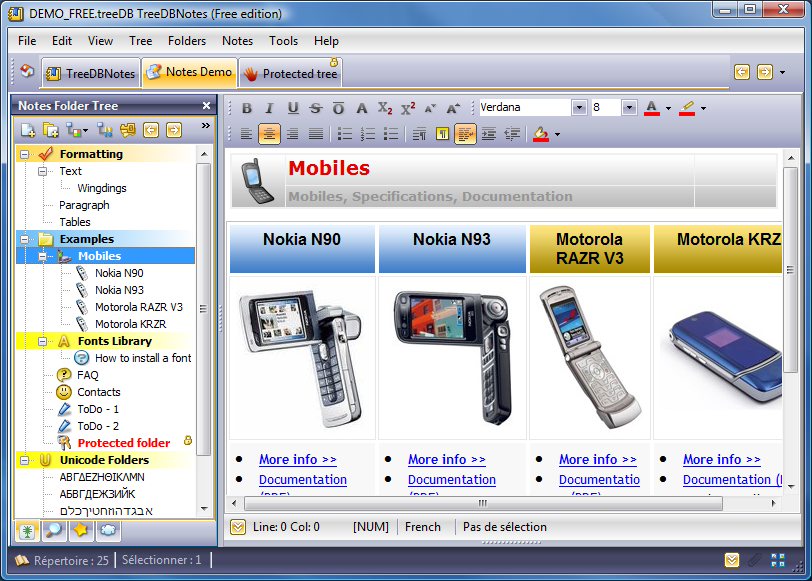Increase paragraph indent
Screen dimensions: 812x581
click(488, 134)
